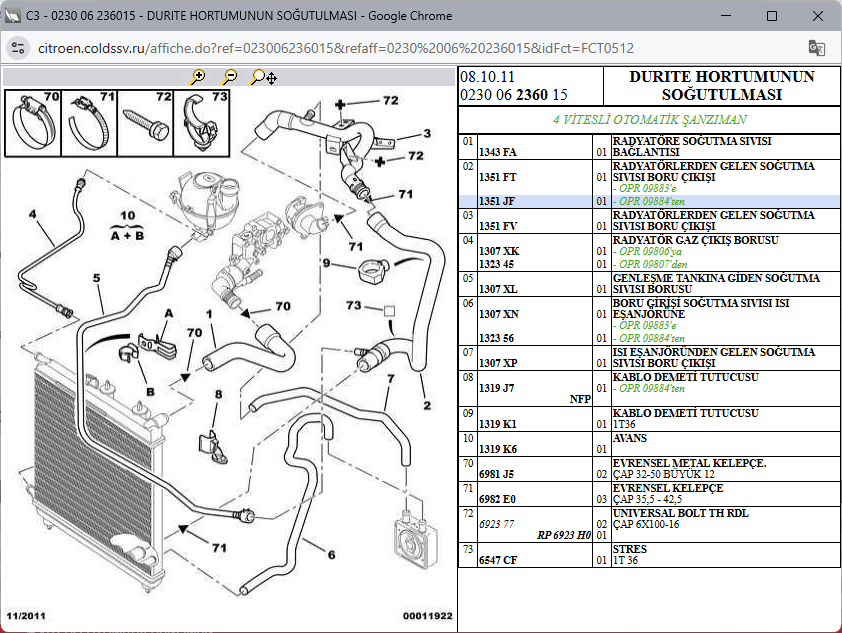
Task: Click the zoom out magnifier icon
Action: pyautogui.click(x=230, y=77)
